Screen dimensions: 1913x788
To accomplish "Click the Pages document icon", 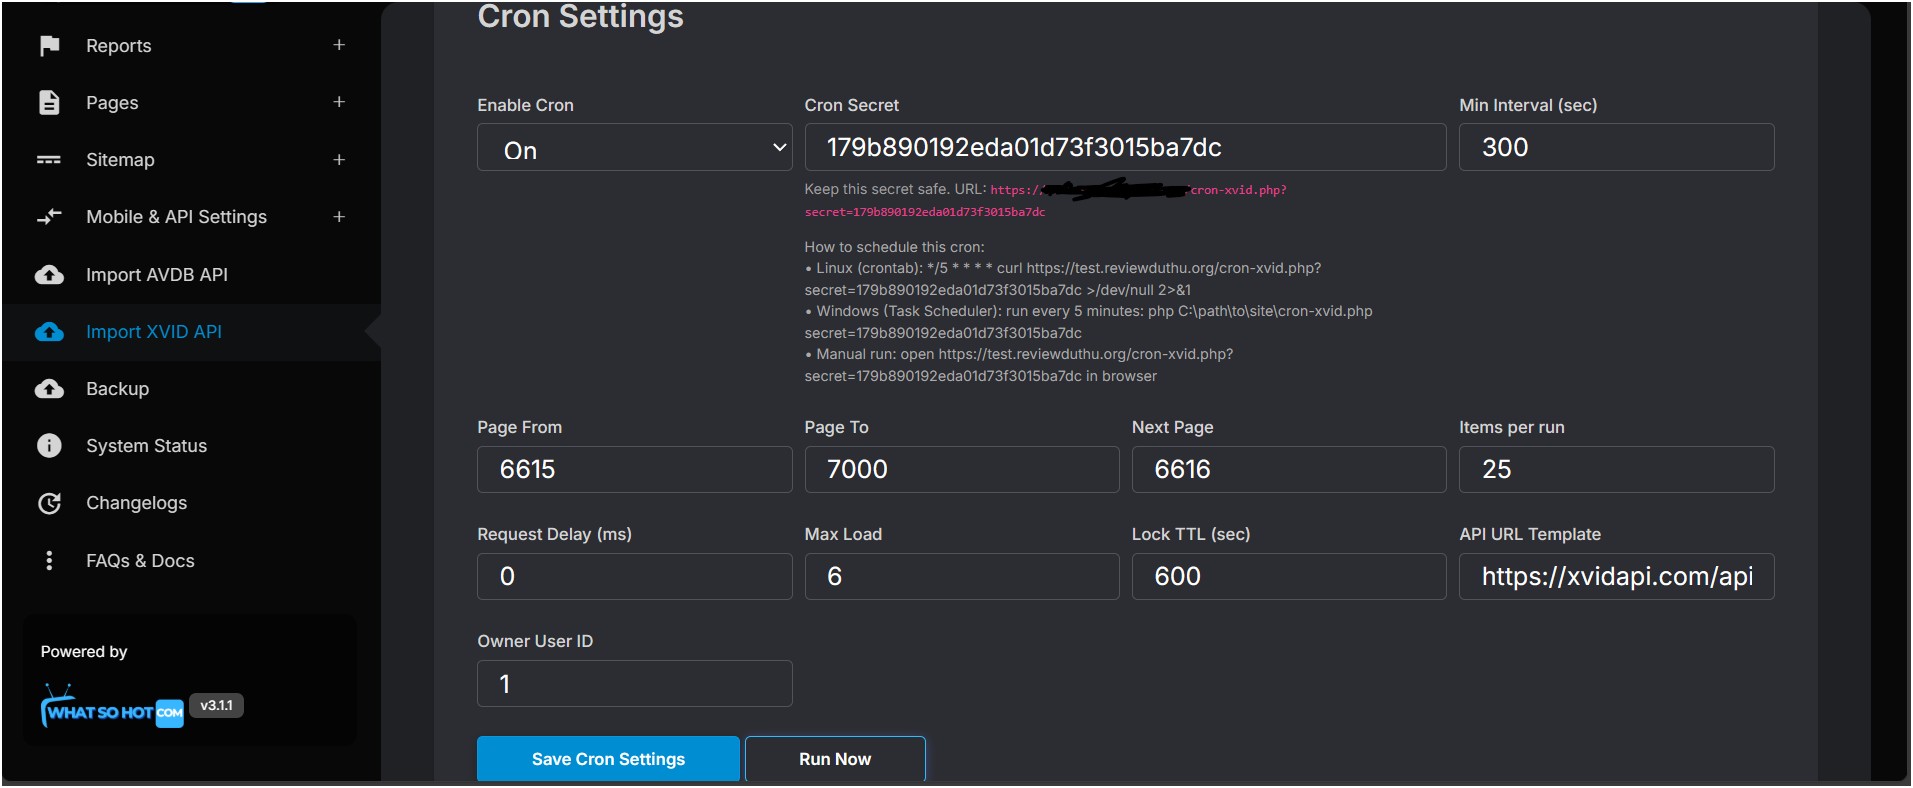I will [x=49, y=103].
